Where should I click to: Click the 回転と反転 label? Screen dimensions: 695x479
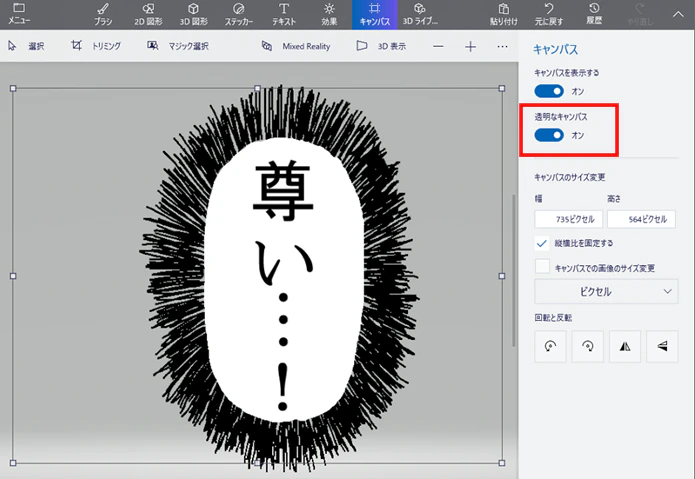(x=553, y=318)
